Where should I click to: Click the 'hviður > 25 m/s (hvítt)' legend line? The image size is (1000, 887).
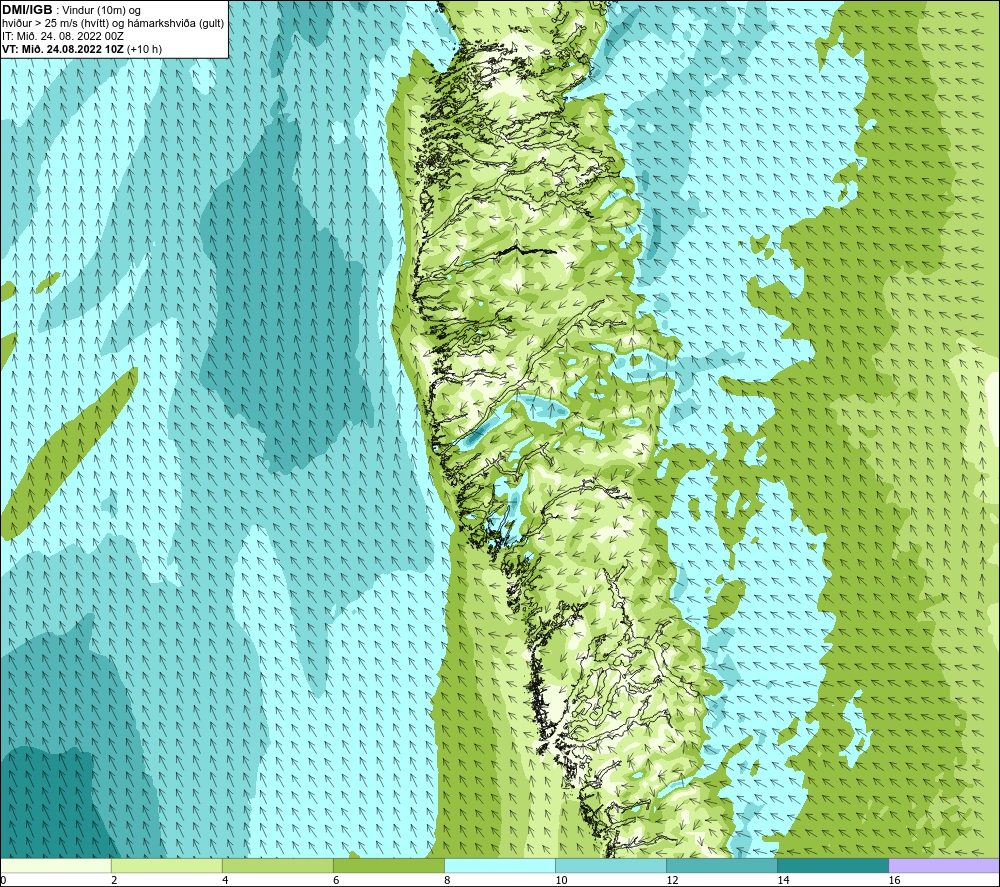tap(113, 24)
